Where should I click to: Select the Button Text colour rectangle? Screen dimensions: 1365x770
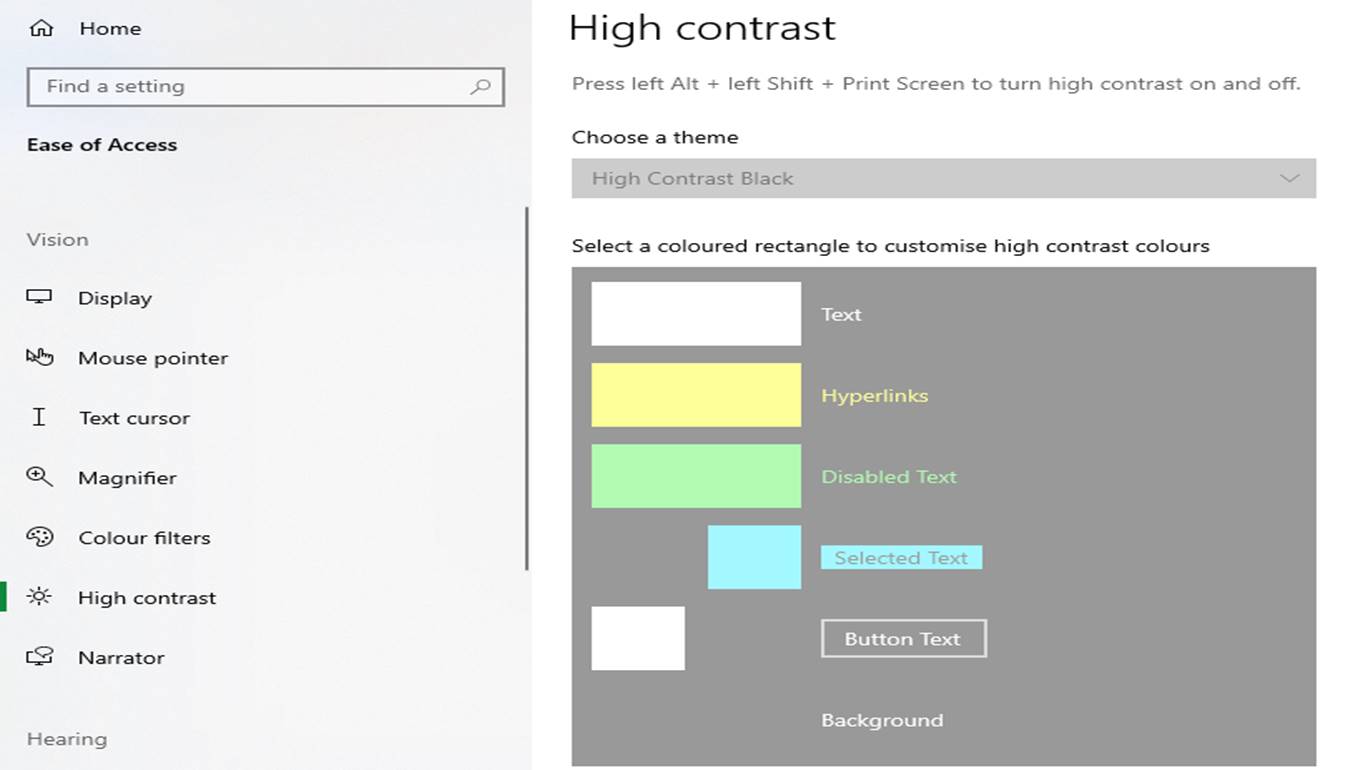click(638, 638)
